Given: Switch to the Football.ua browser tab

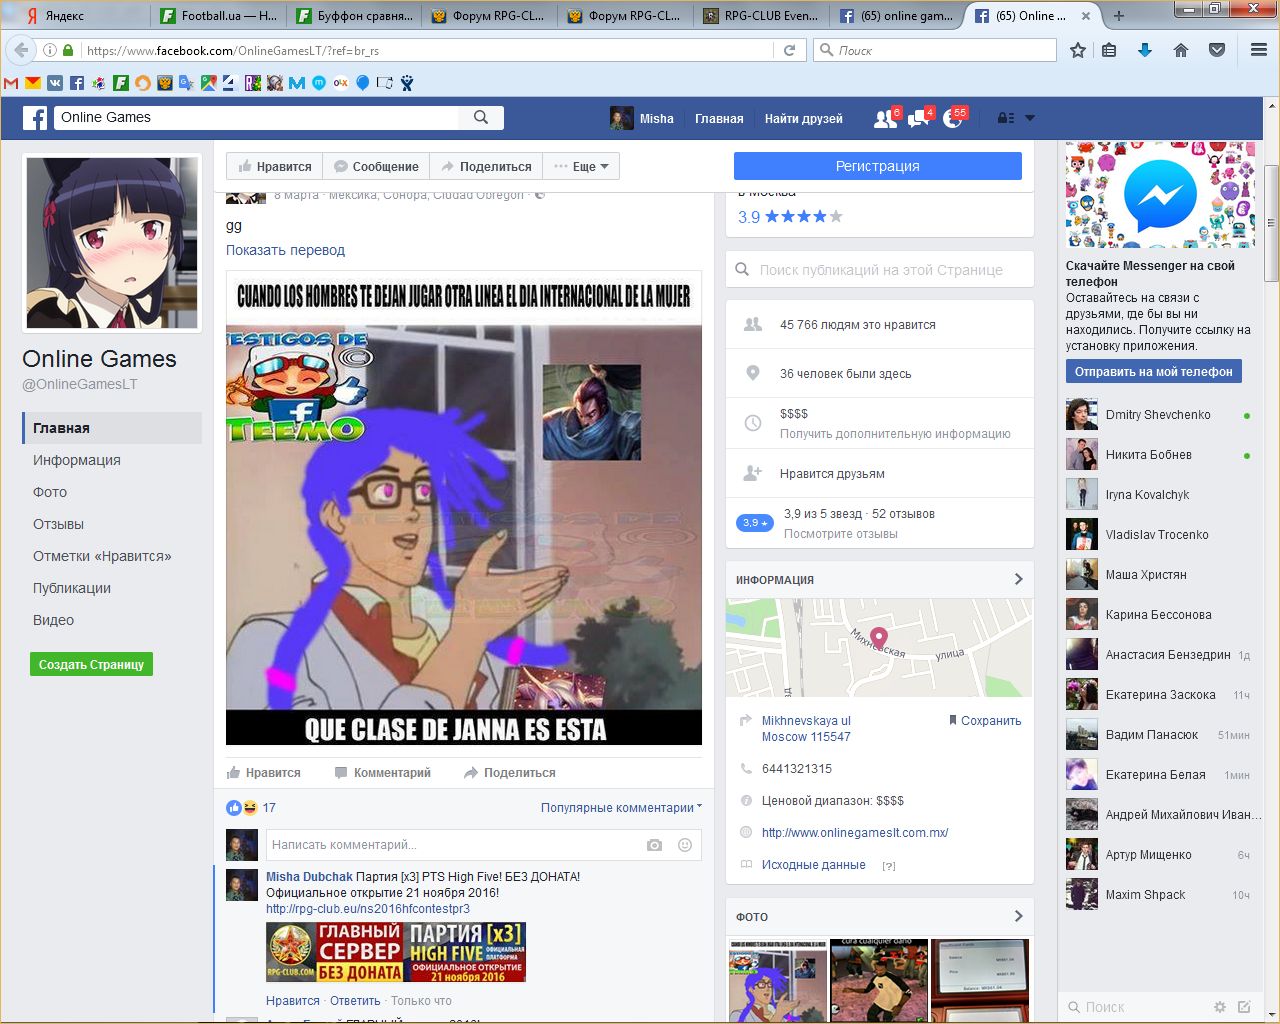Looking at the screenshot, I should point(220,16).
